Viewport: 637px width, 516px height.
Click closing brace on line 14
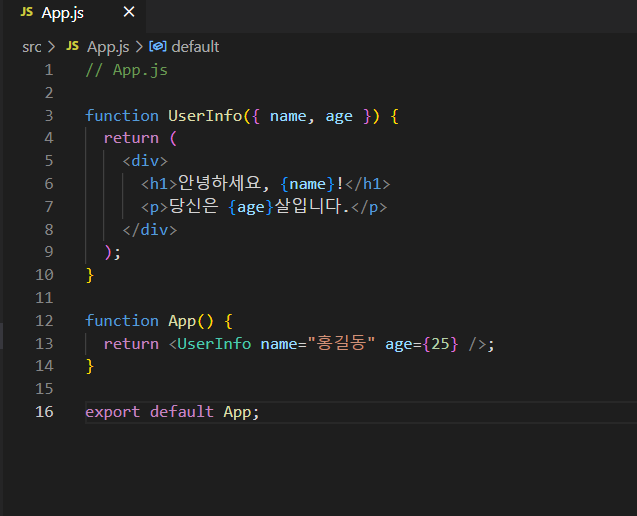(90, 366)
